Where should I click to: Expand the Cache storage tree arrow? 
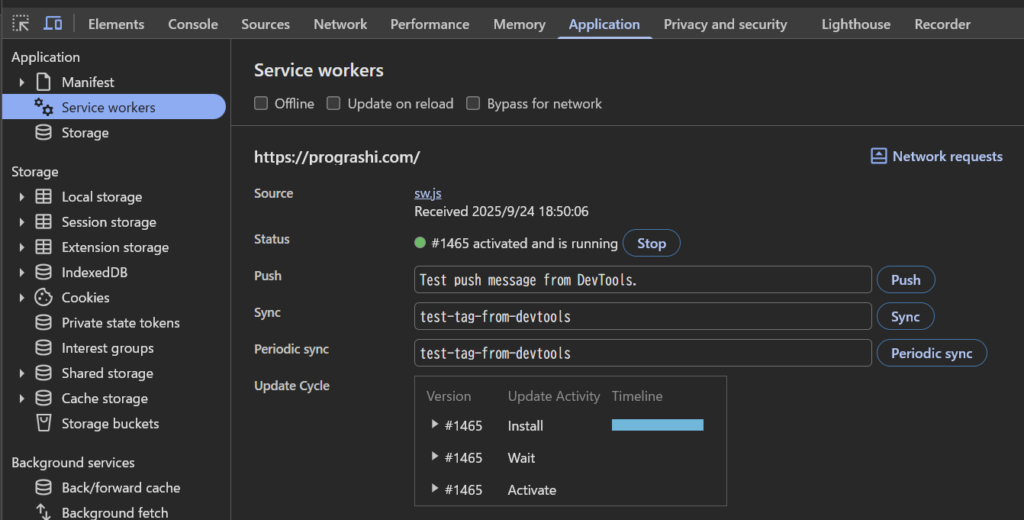21,398
